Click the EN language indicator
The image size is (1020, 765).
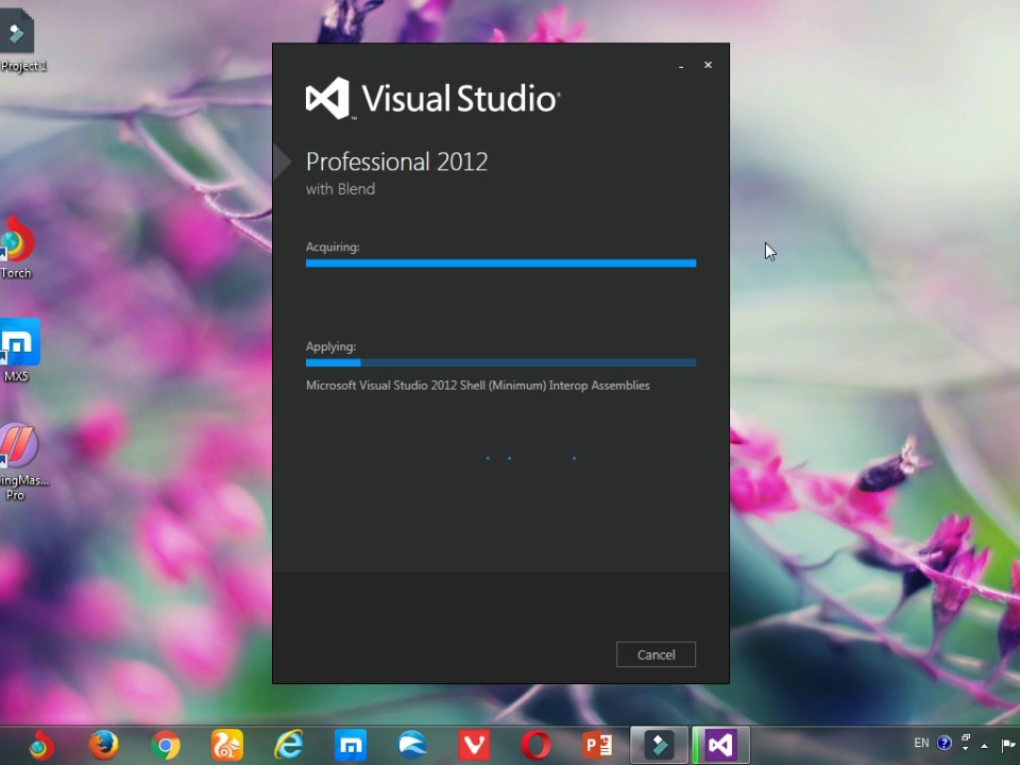pyautogui.click(x=921, y=743)
